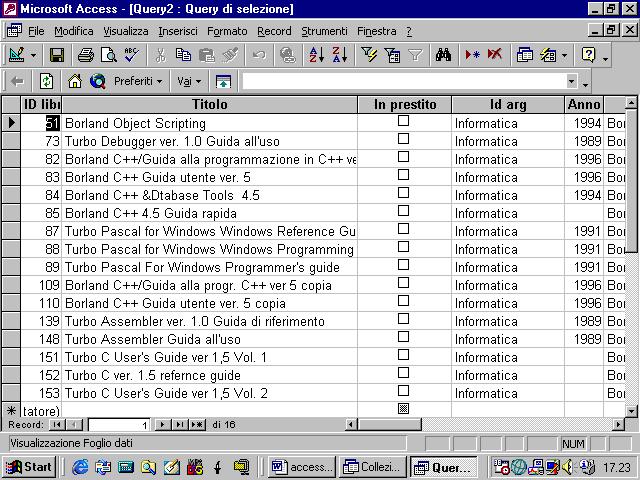This screenshot has height=480, width=640.
Task: Open the Formato menu
Action: tap(227, 31)
